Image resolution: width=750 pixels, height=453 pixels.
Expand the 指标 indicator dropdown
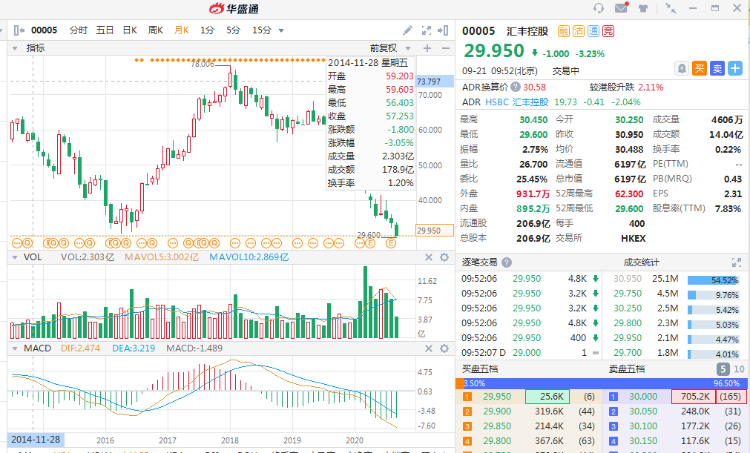14,47
